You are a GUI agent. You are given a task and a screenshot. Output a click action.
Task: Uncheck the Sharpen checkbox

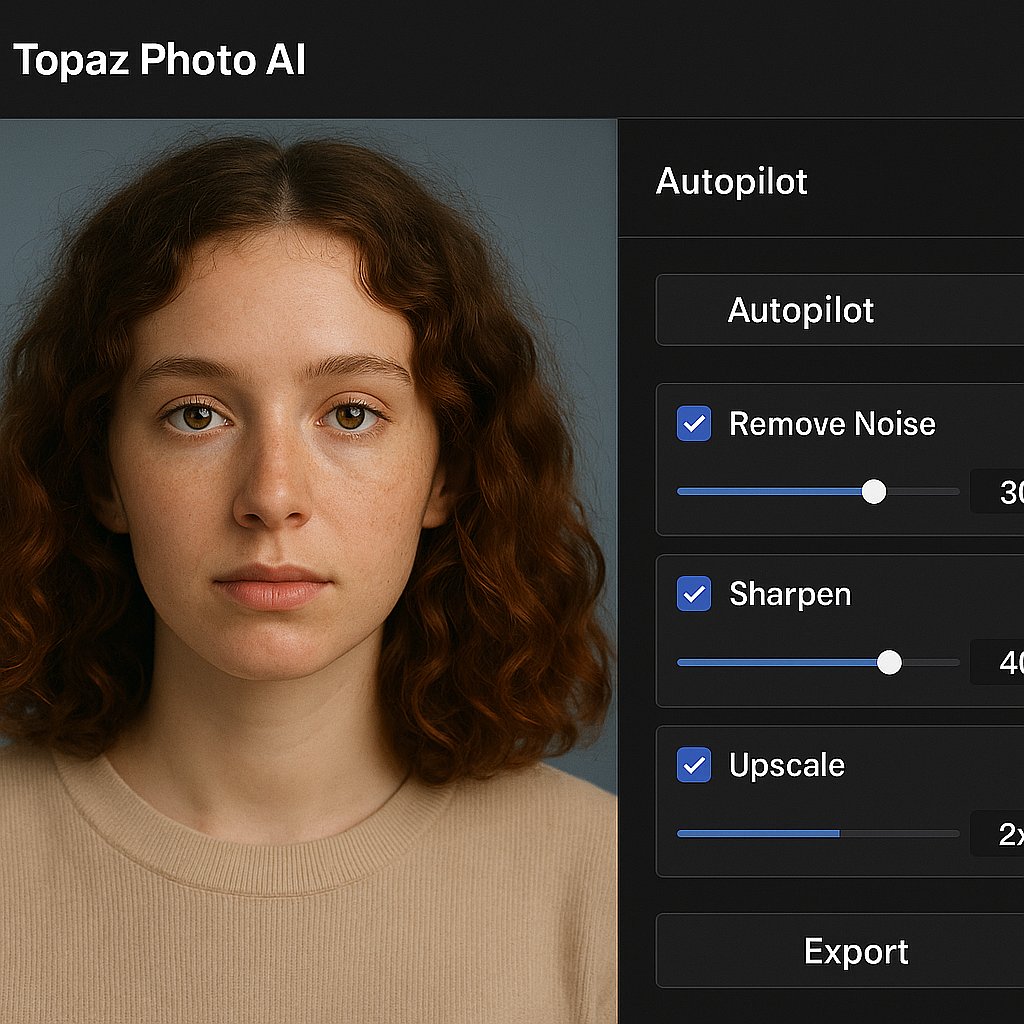coord(694,594)
